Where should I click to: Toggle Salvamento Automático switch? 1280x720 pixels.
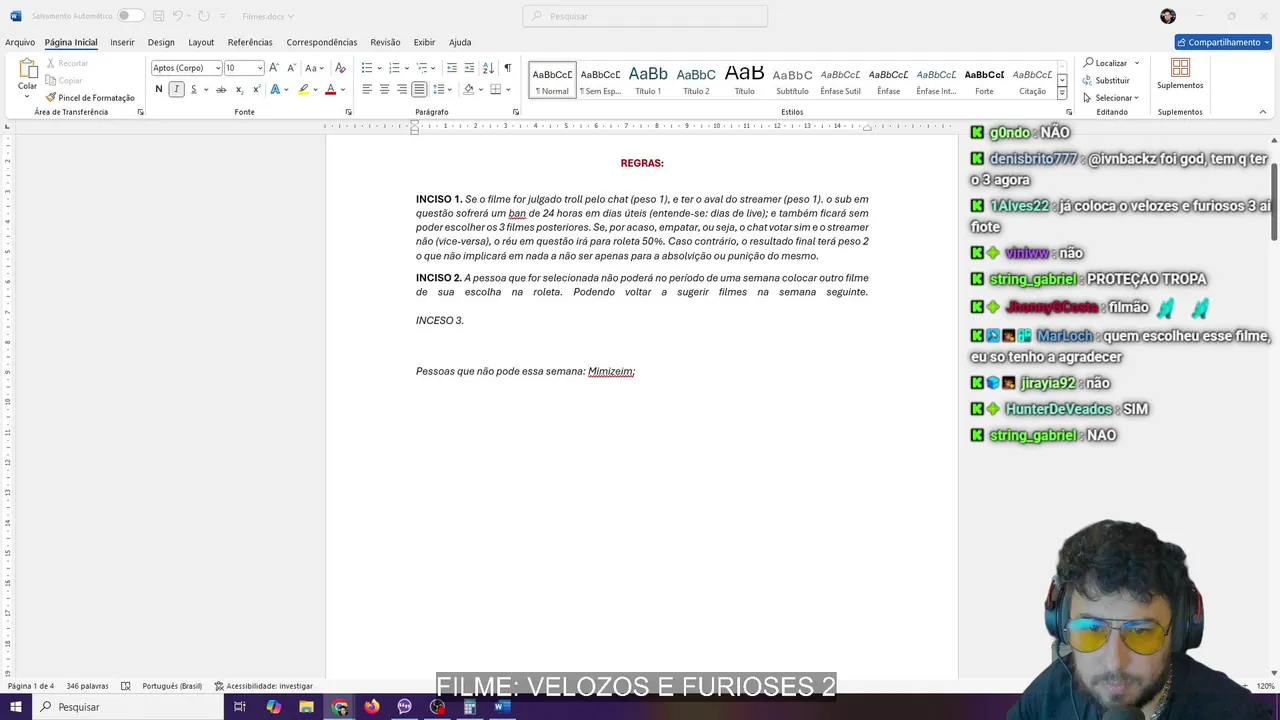(x=130, y=16)
